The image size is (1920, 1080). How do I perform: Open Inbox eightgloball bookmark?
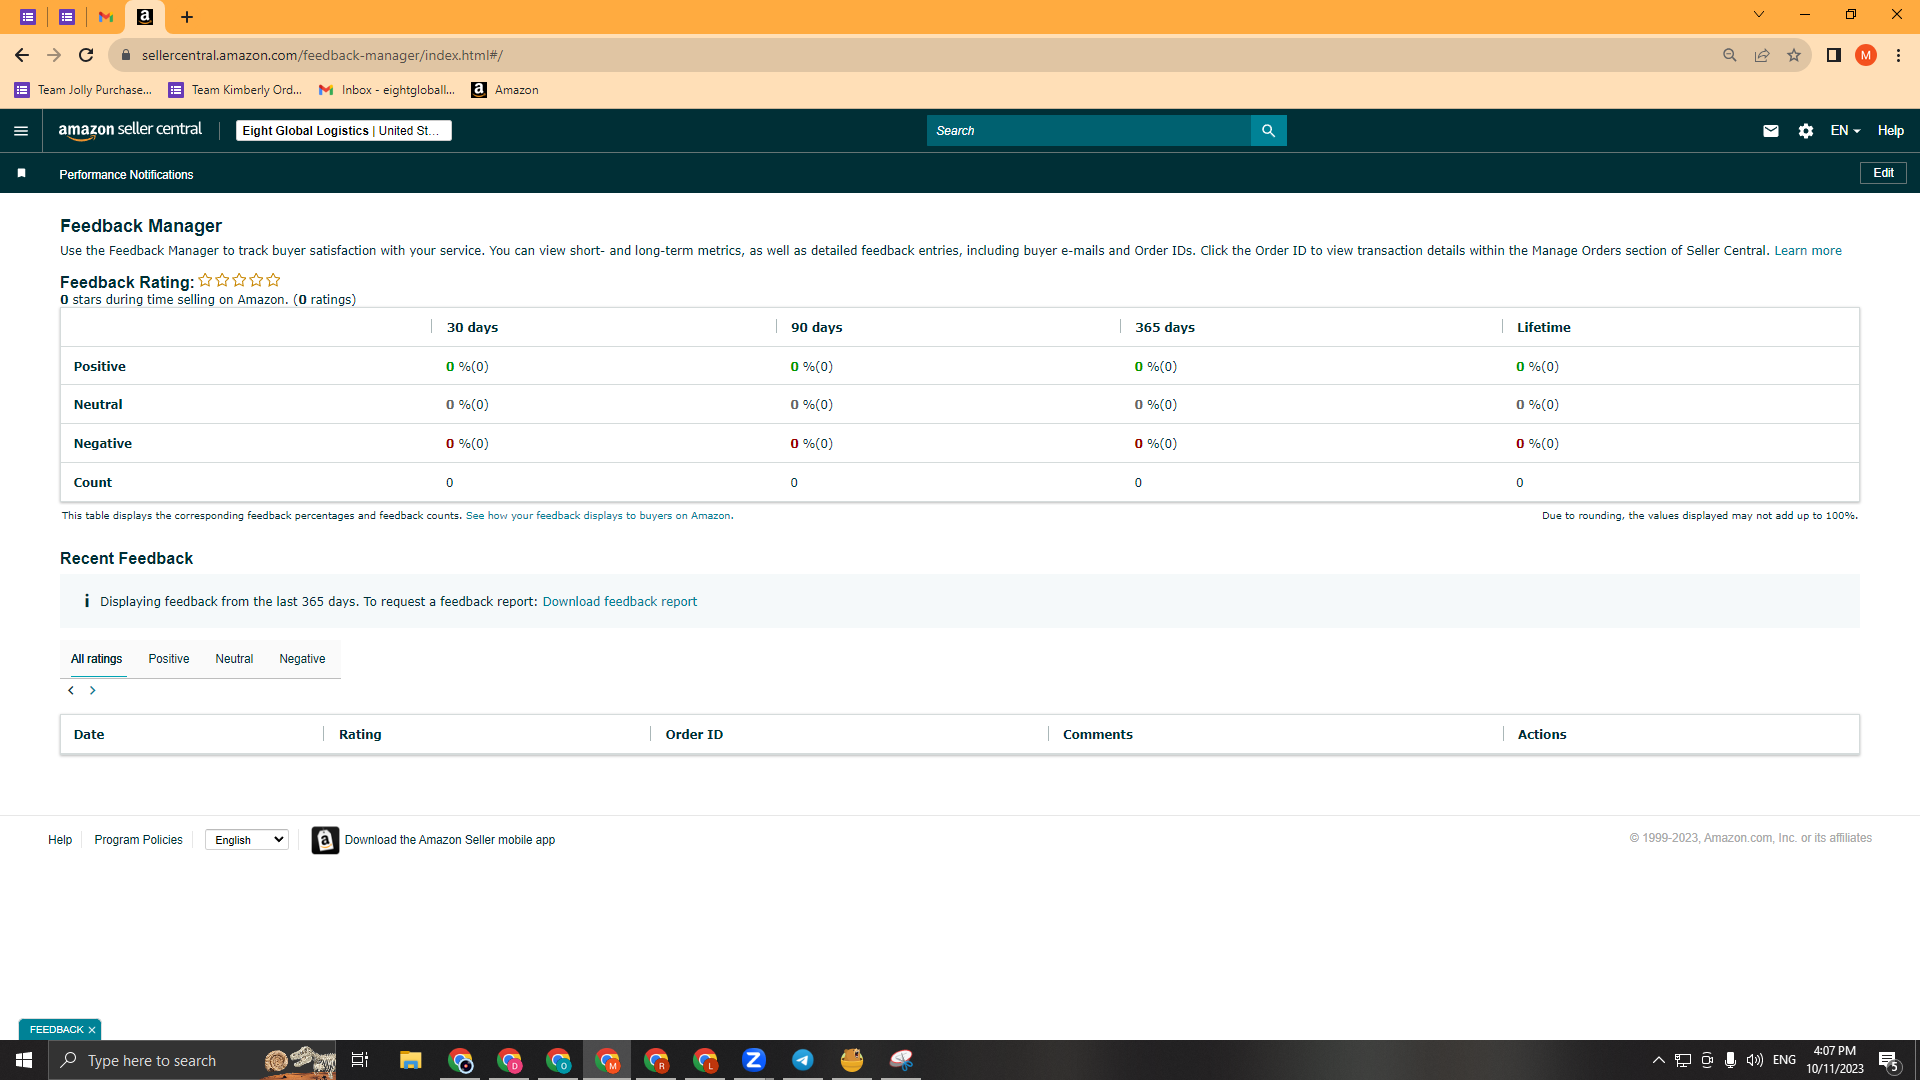387,90
